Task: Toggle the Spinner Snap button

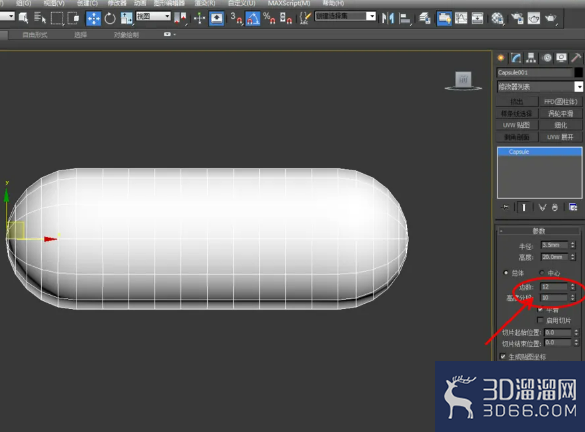Action: pyautogui.click(x=286, y=18)
